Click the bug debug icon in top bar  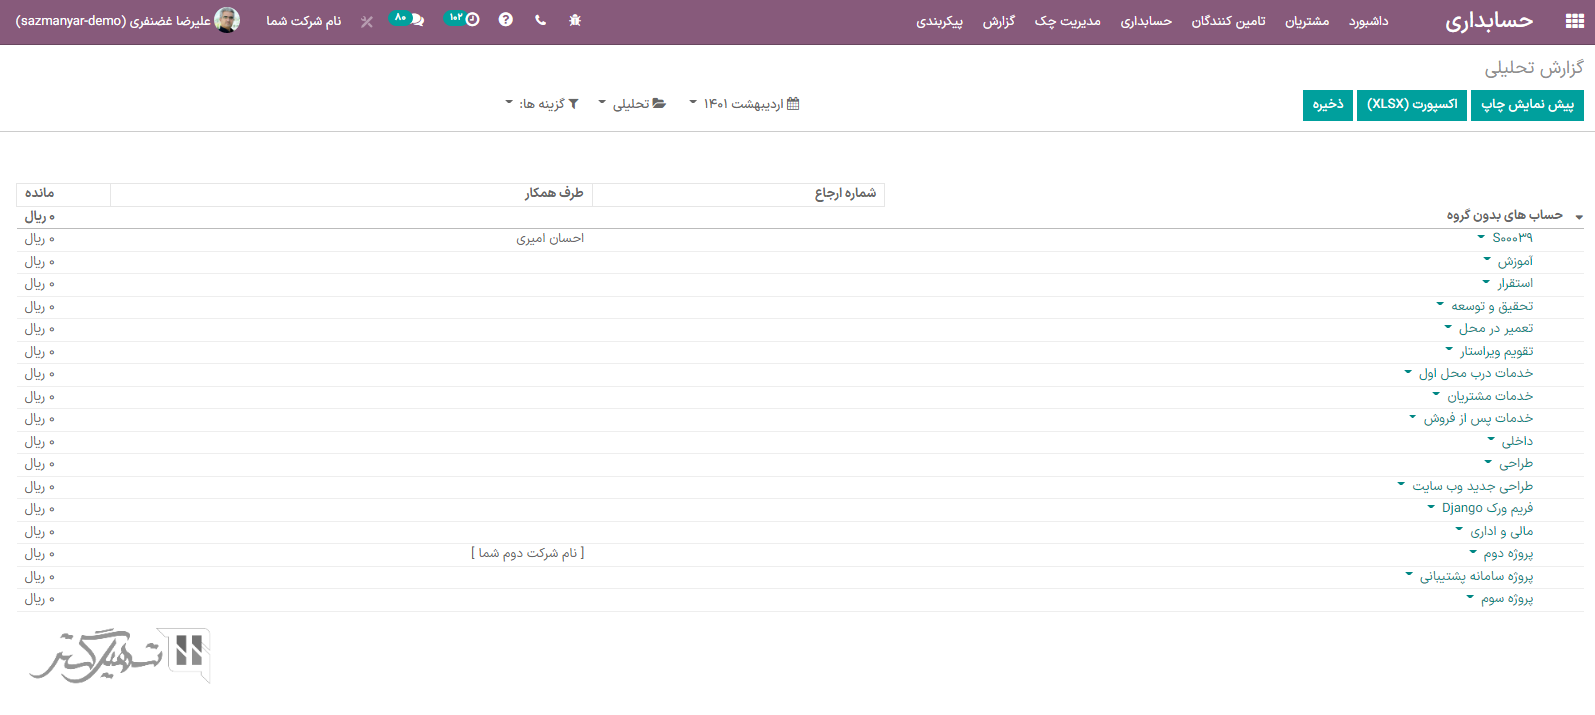(575, 20)
